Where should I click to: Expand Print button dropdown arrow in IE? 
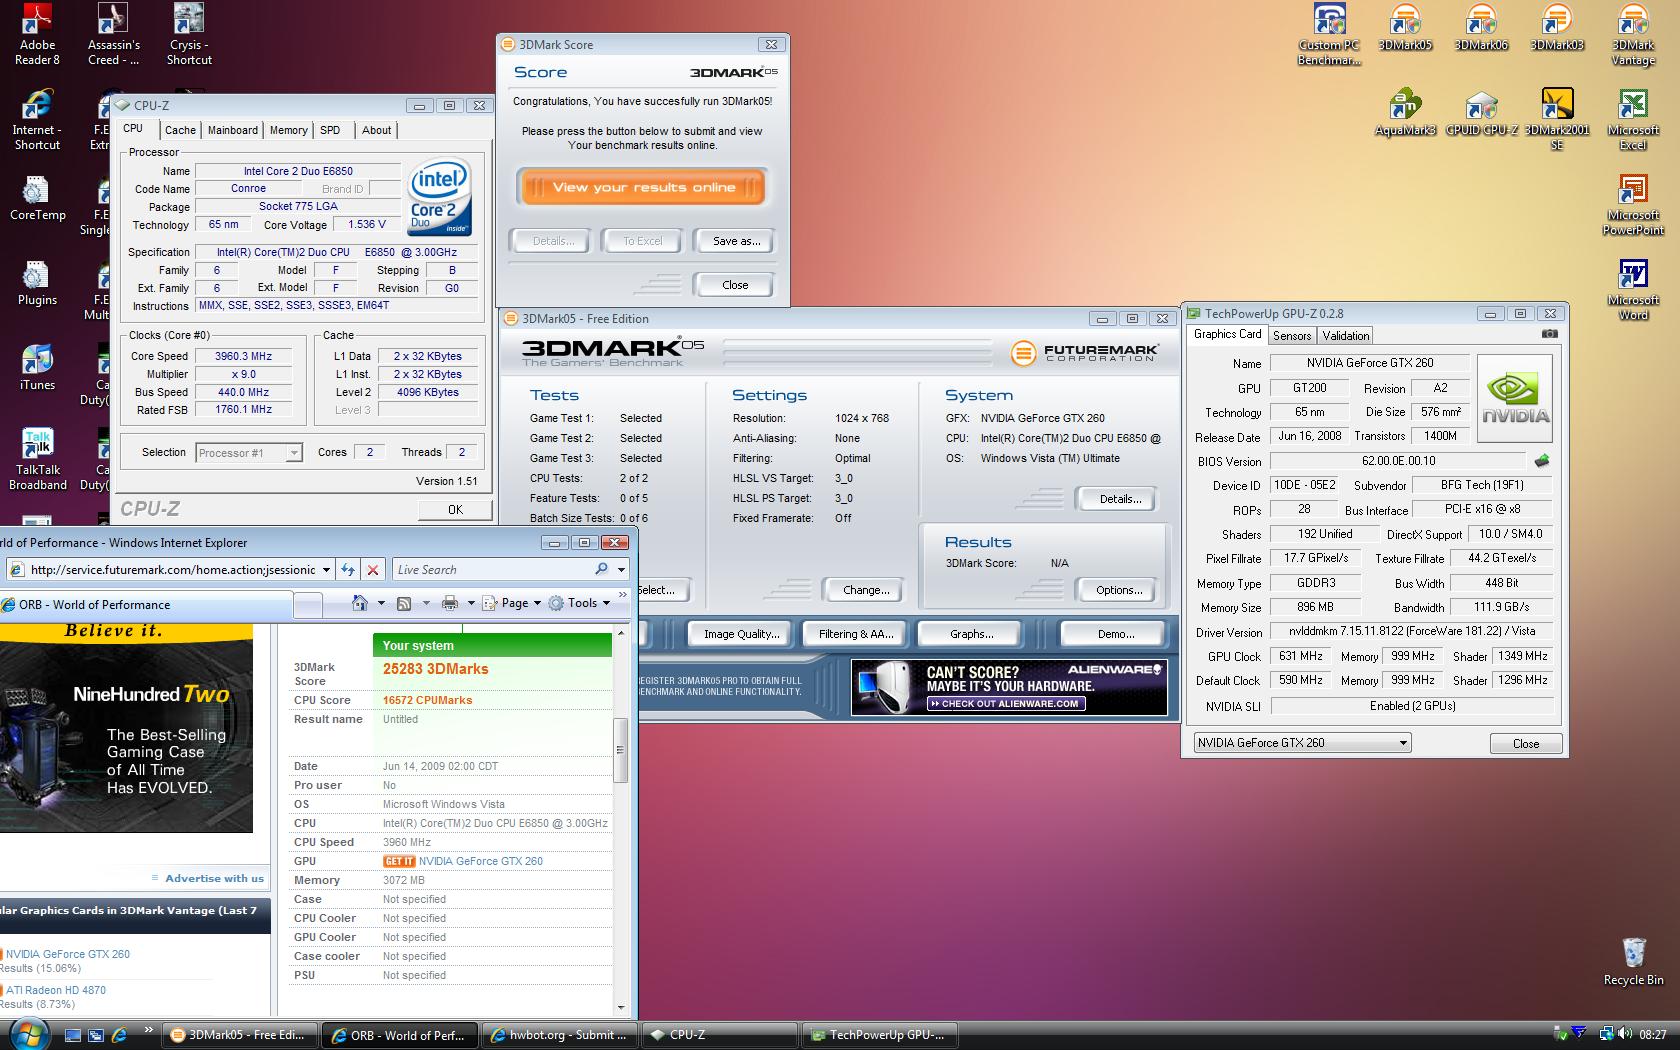(470, 603)
